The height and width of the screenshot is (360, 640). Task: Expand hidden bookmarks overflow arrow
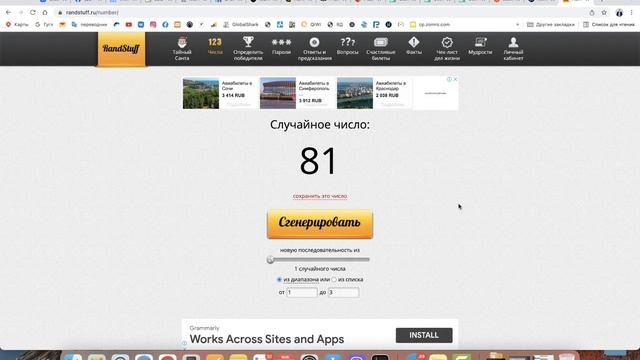click(x=518, y=24)
